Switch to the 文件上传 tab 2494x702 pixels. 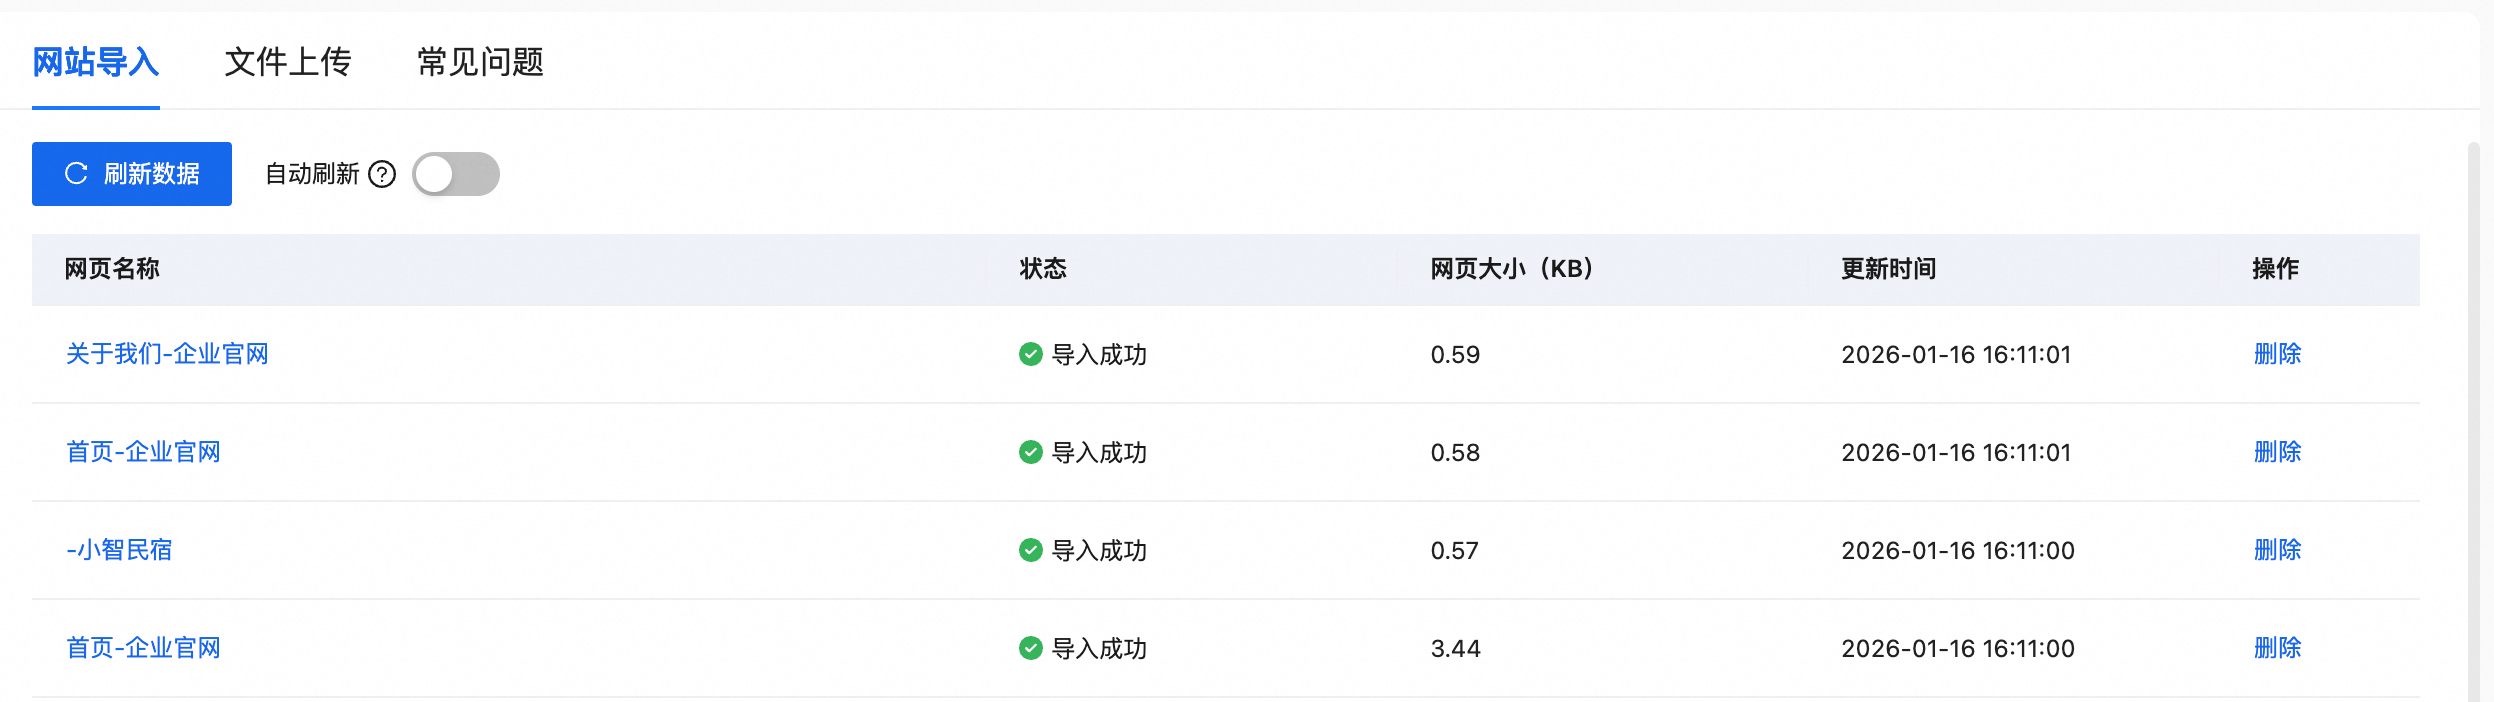coord(288,62)
